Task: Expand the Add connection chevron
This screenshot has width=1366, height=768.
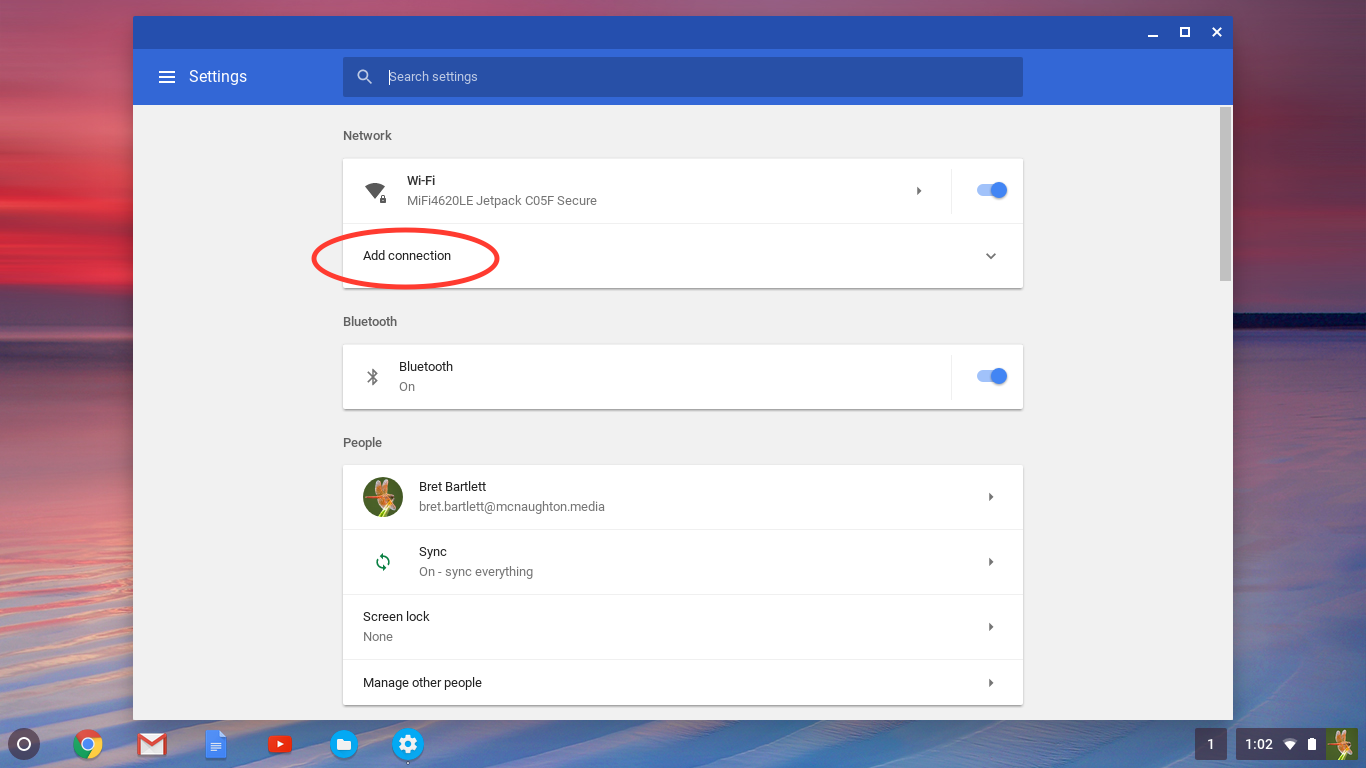Action: point(991,256)
